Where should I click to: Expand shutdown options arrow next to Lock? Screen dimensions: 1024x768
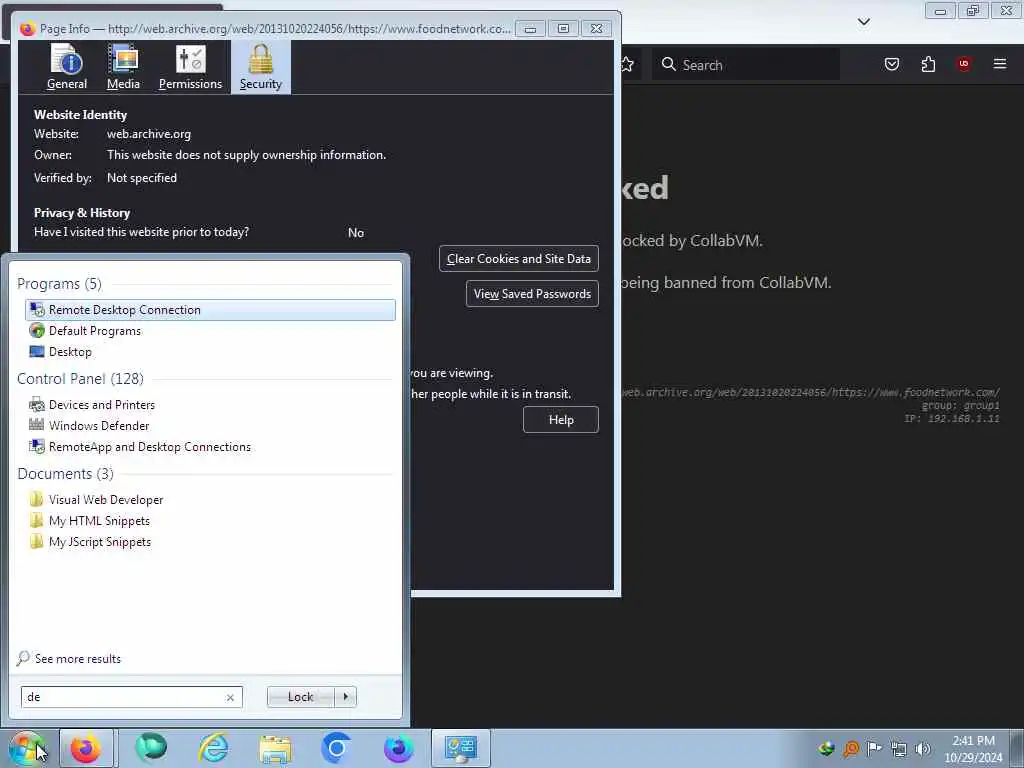[x=345, y=697]
